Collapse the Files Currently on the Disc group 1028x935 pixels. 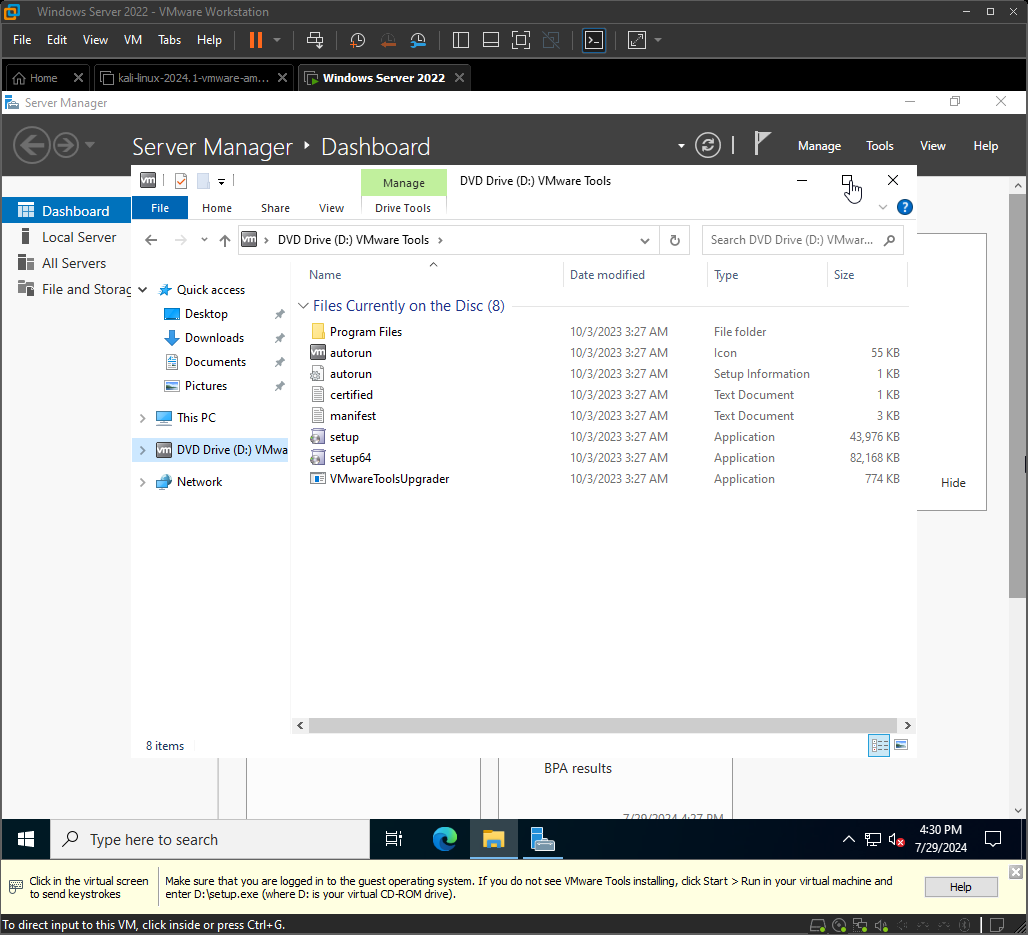point(303,306)
